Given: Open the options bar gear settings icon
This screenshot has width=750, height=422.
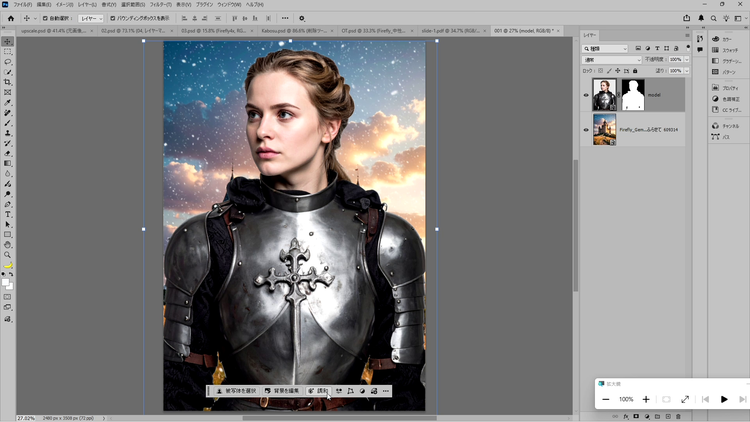Looking at the screenshot, I should point(301,18).
